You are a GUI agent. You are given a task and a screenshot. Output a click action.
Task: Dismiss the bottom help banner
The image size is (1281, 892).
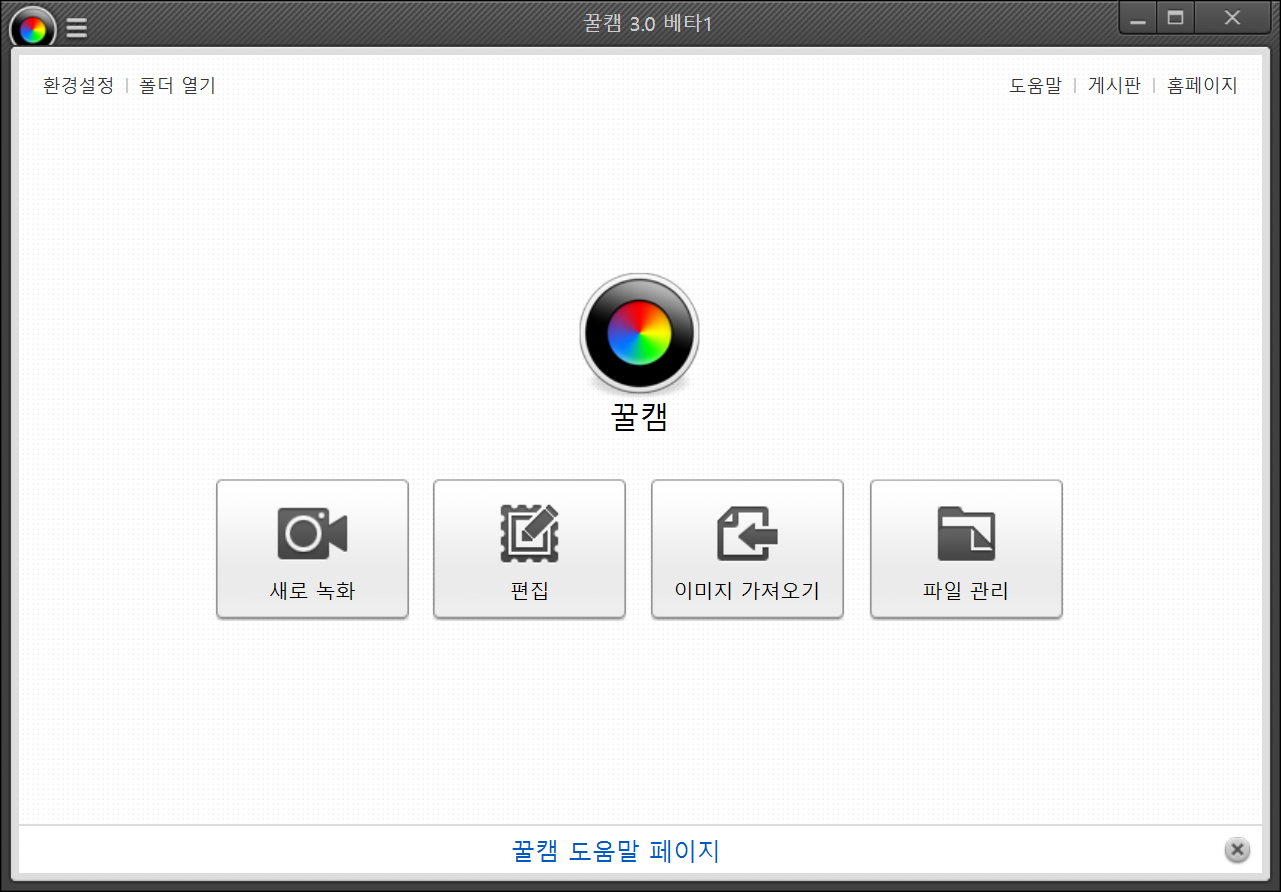coord(1237,850)
